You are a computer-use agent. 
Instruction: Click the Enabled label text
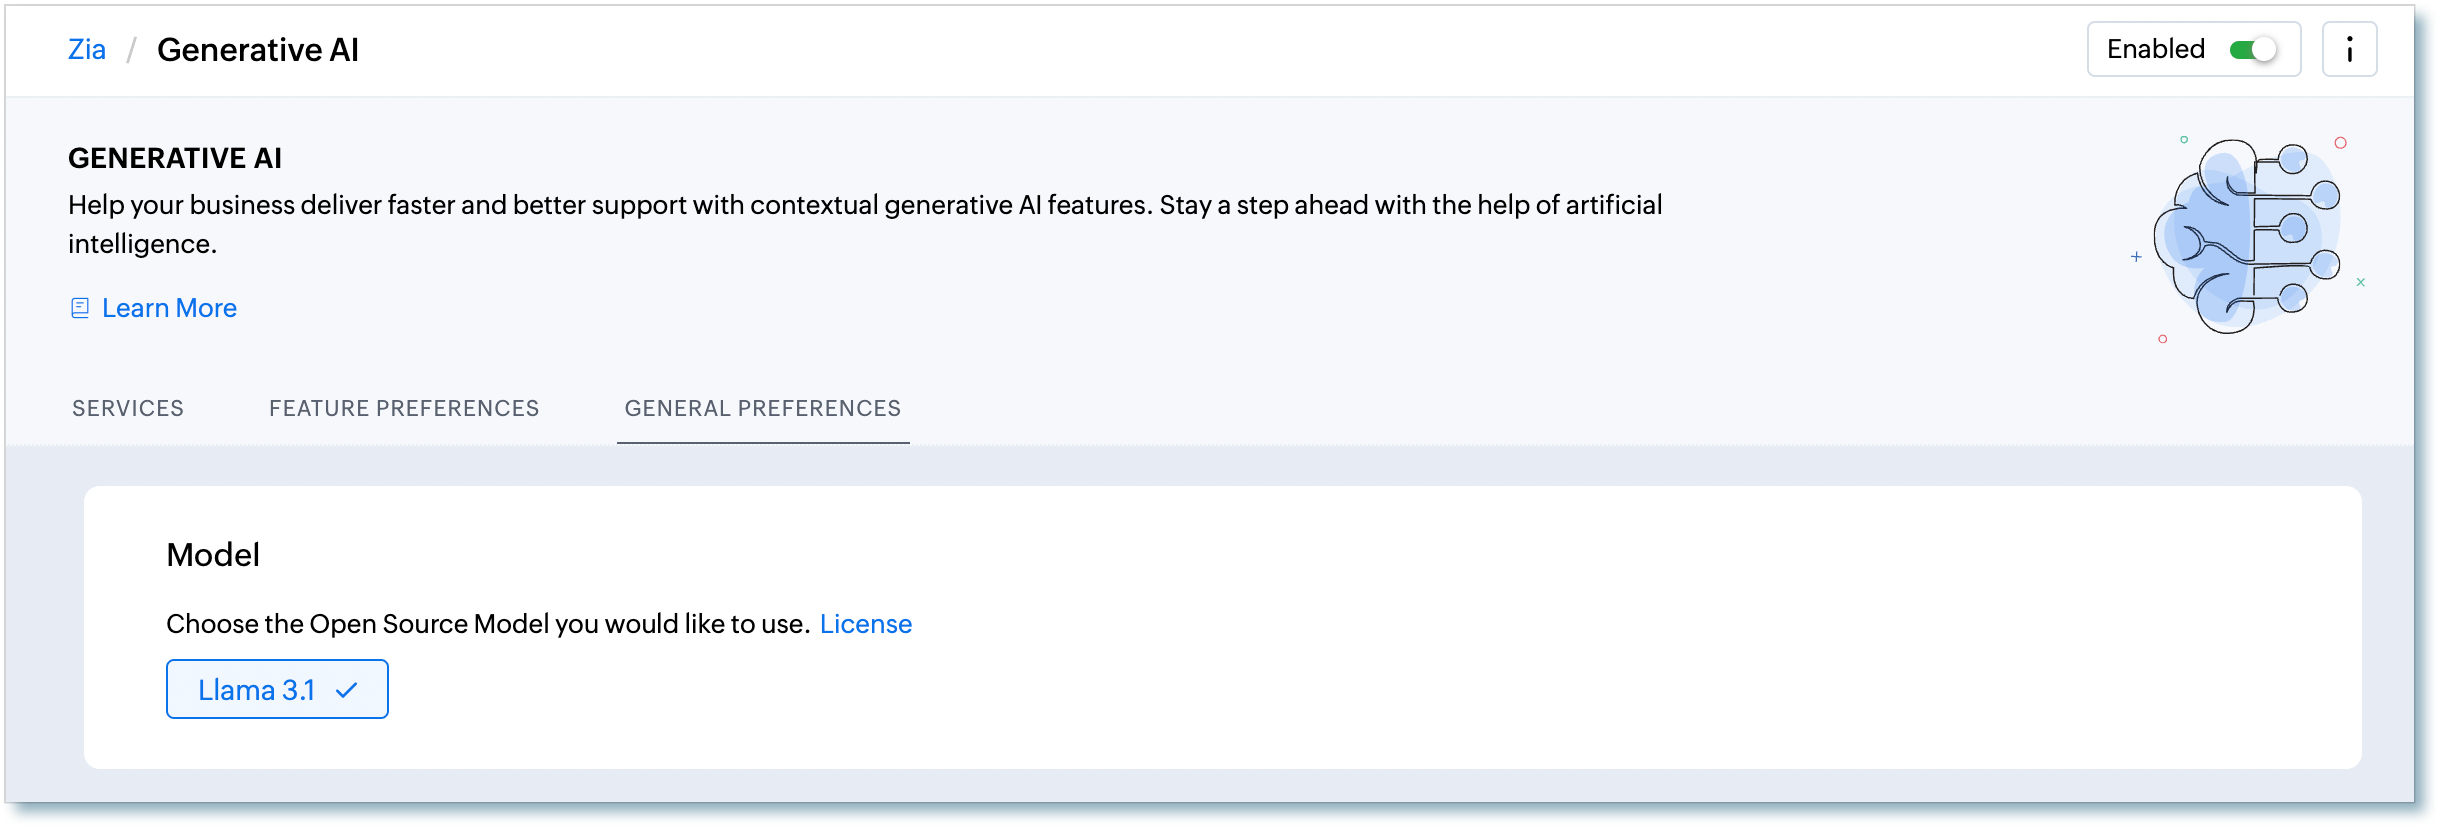pyautogui.click(x=2156, y=50)
